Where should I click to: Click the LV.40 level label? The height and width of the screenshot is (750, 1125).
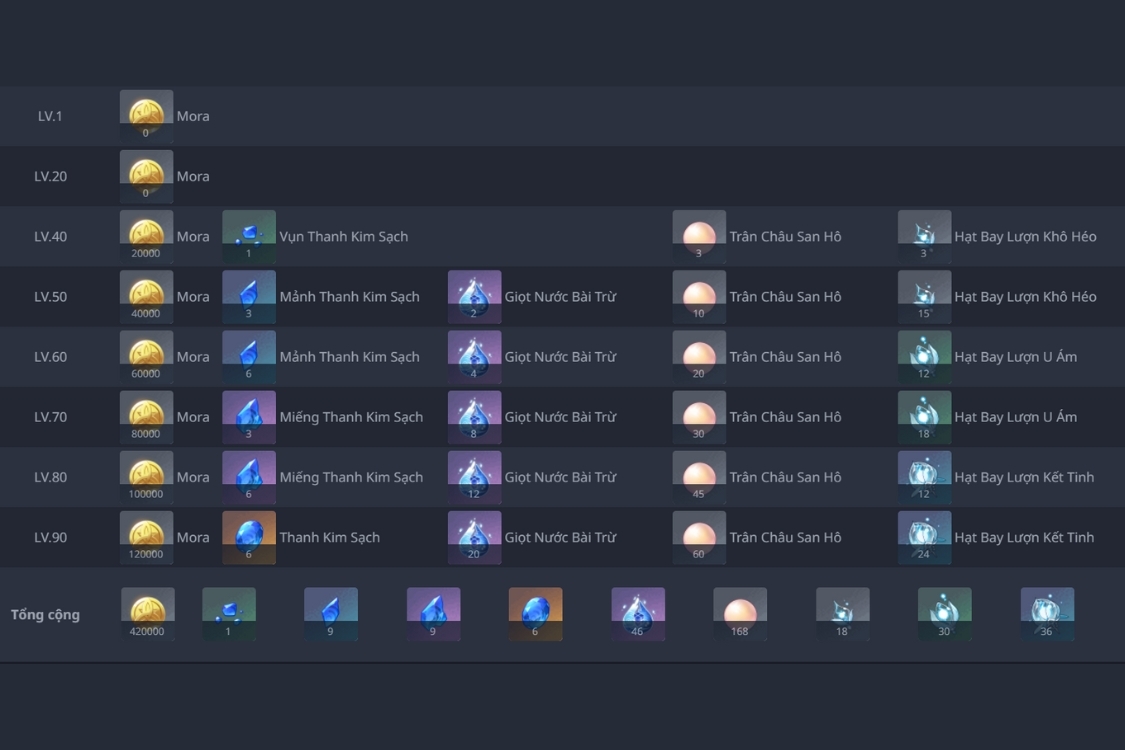[x=50, y=237]
